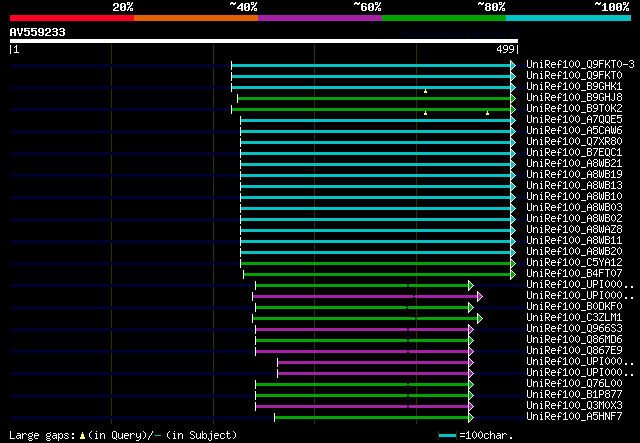Choose the UniRef100_A8WB03 label

tap(574, 208)
